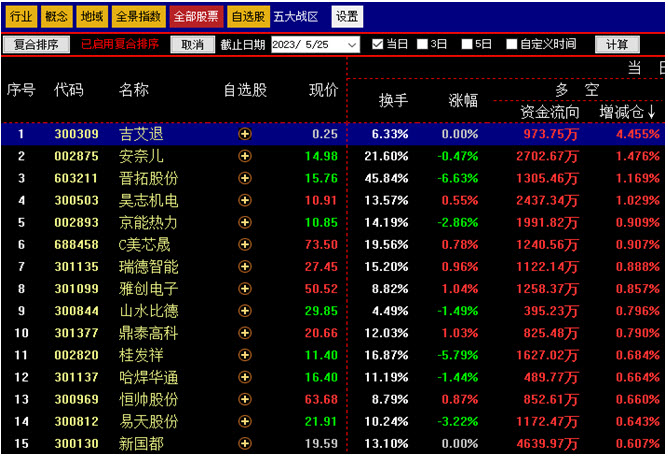Click the 73.50 price value
The width and height of the screenshot is (668, 461).
coord(321,245)
